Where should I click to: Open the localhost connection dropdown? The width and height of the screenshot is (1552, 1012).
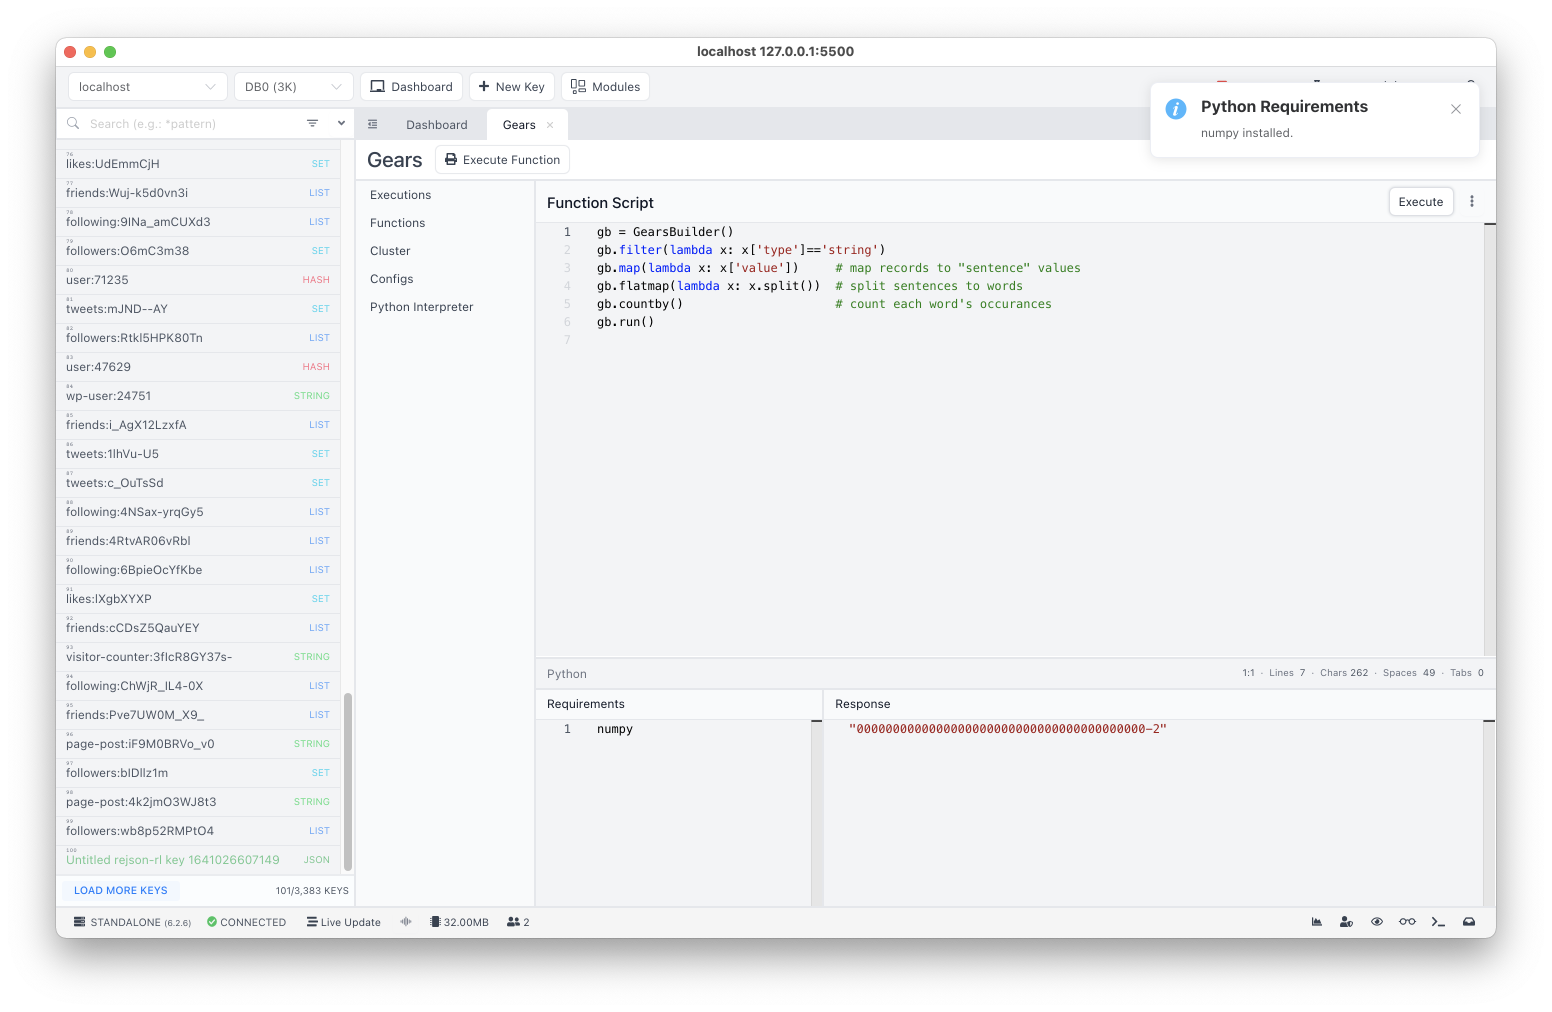[x=148, y=87]
